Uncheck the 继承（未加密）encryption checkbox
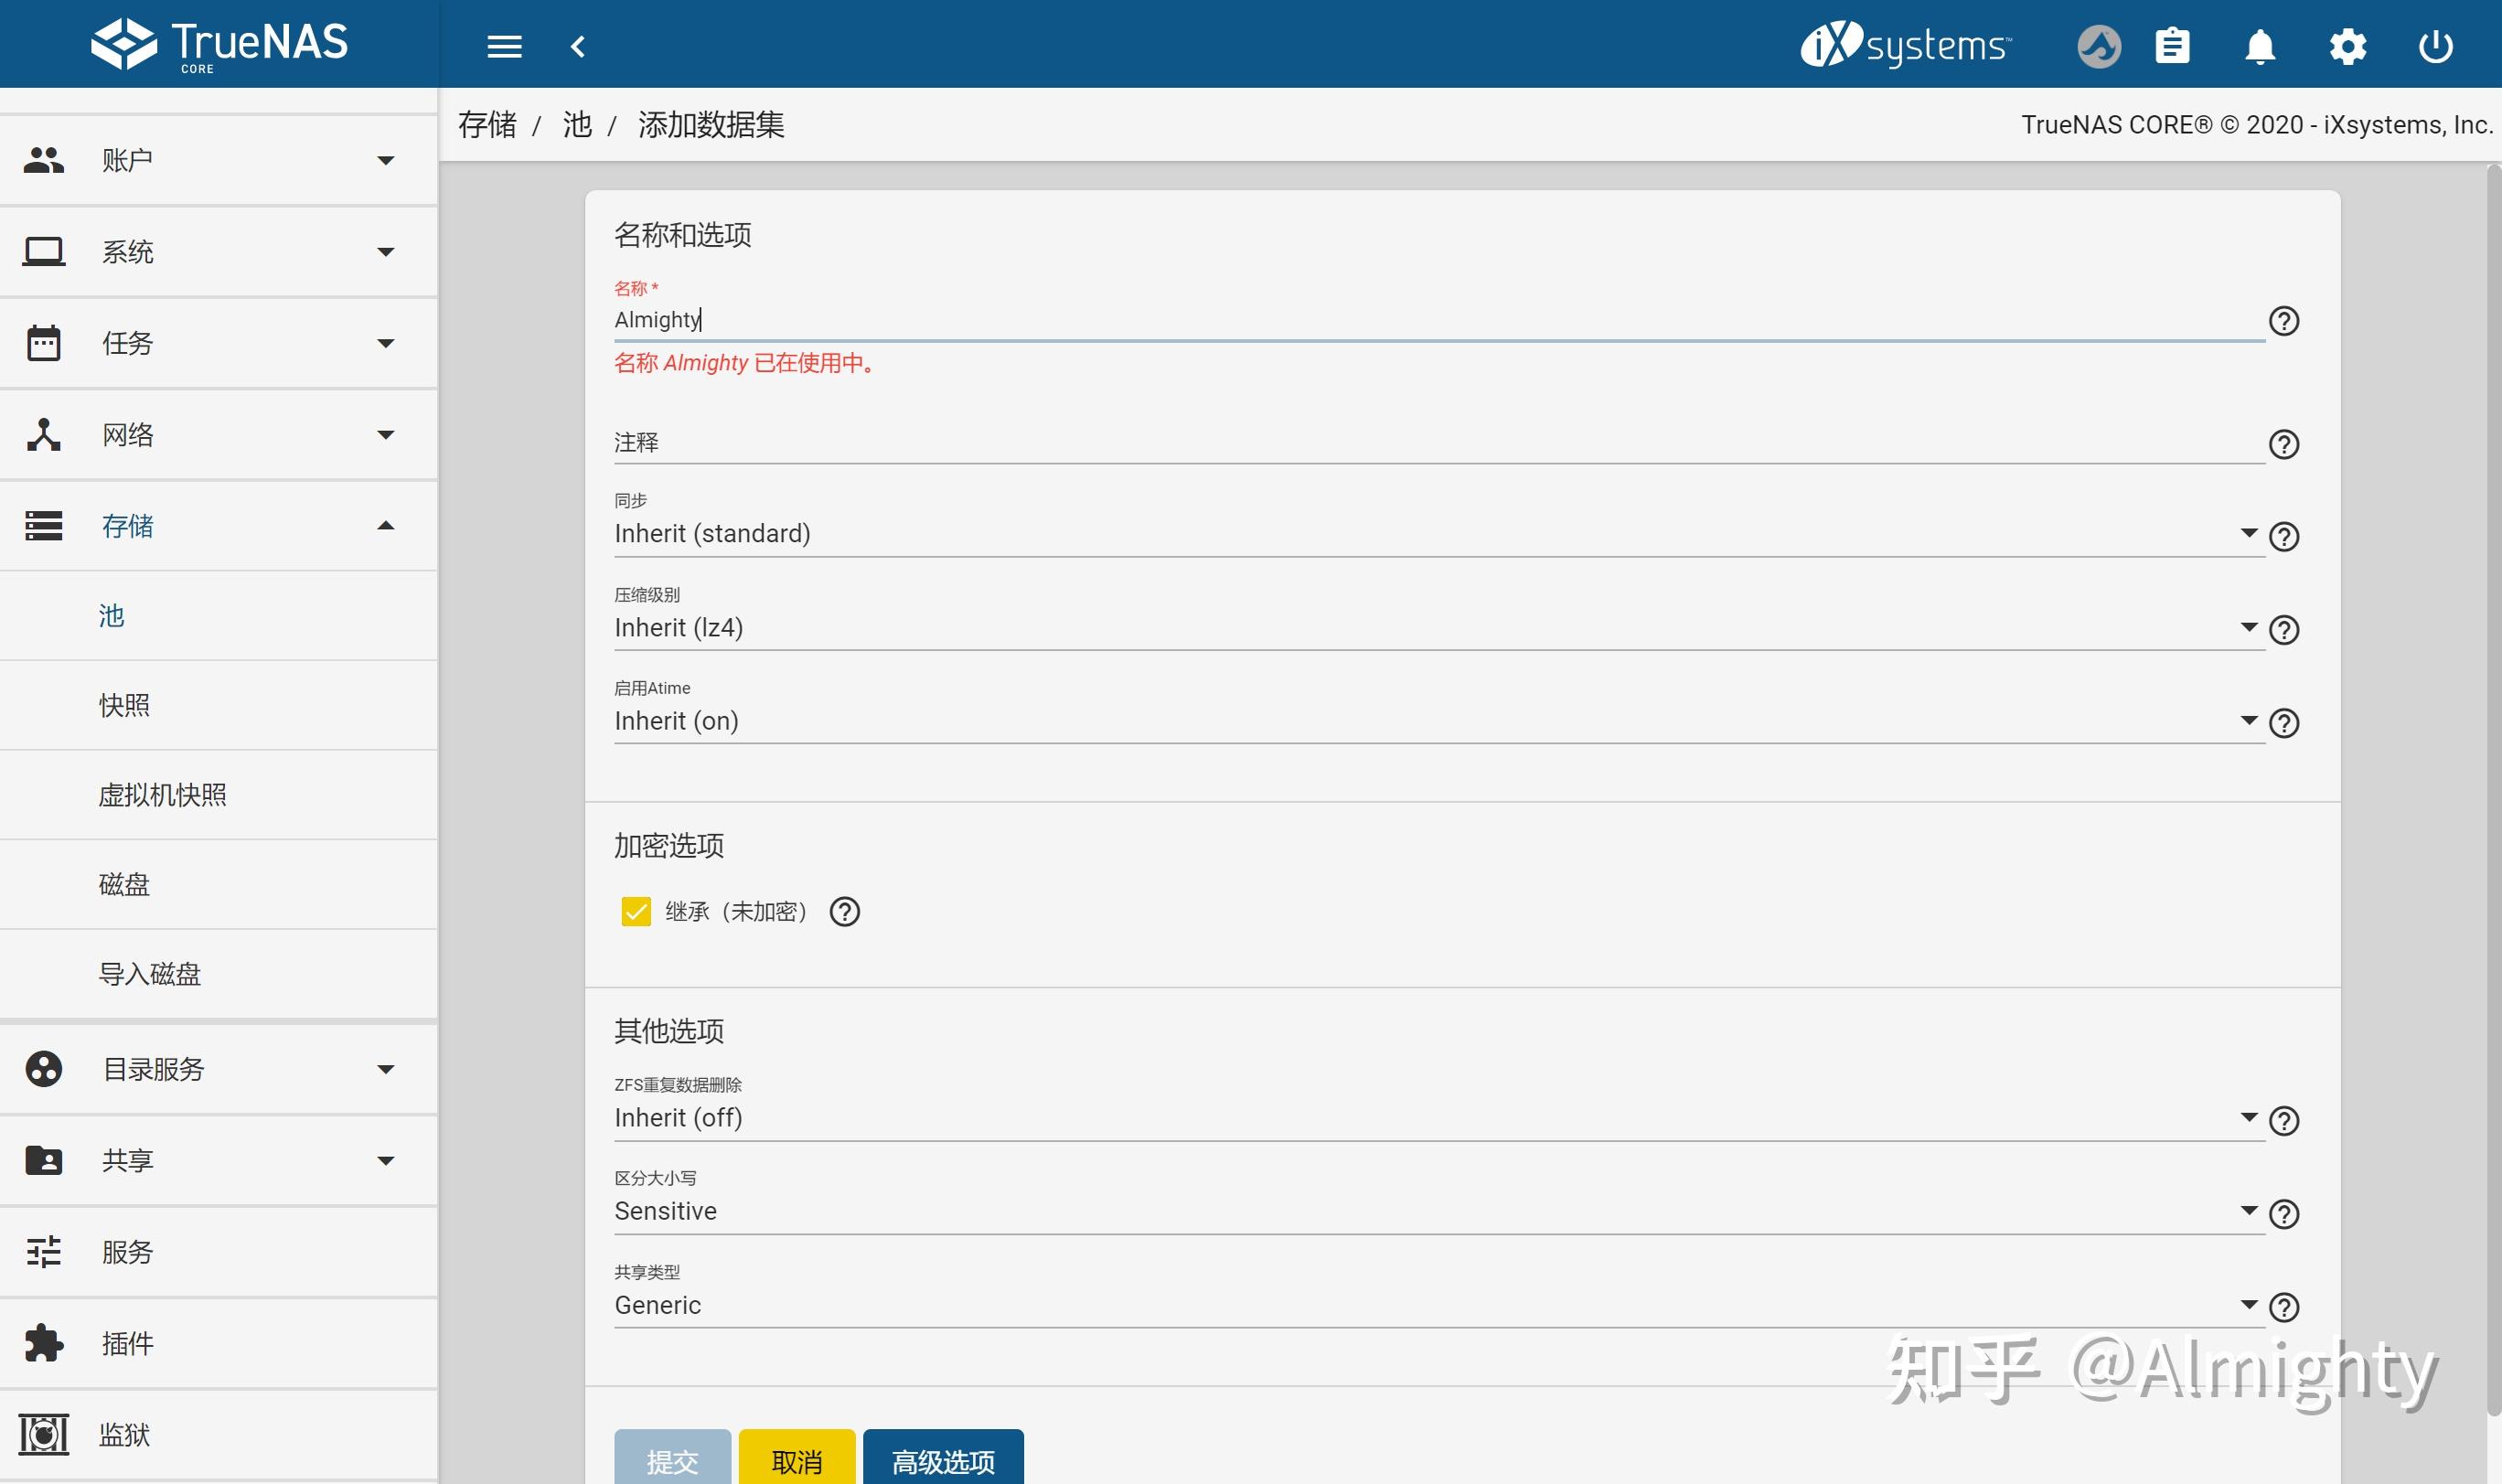The height and width of the screenshot is (1484, 2502). tap(638, 912)
